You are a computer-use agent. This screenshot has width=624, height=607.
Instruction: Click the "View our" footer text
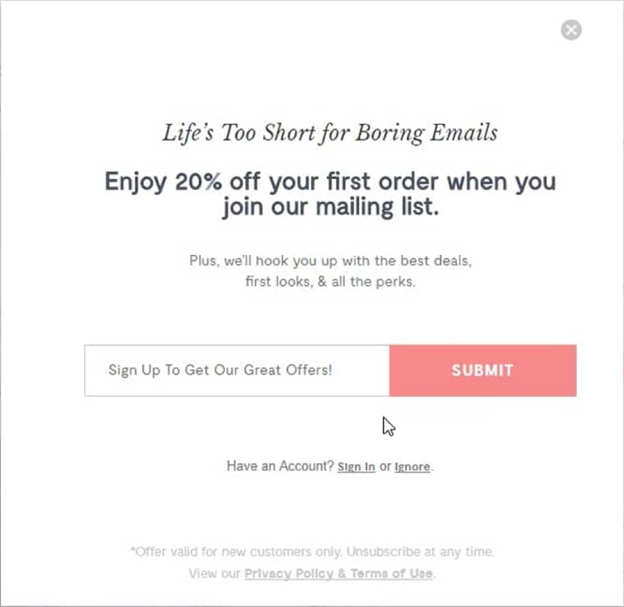[x=214, y=573]
